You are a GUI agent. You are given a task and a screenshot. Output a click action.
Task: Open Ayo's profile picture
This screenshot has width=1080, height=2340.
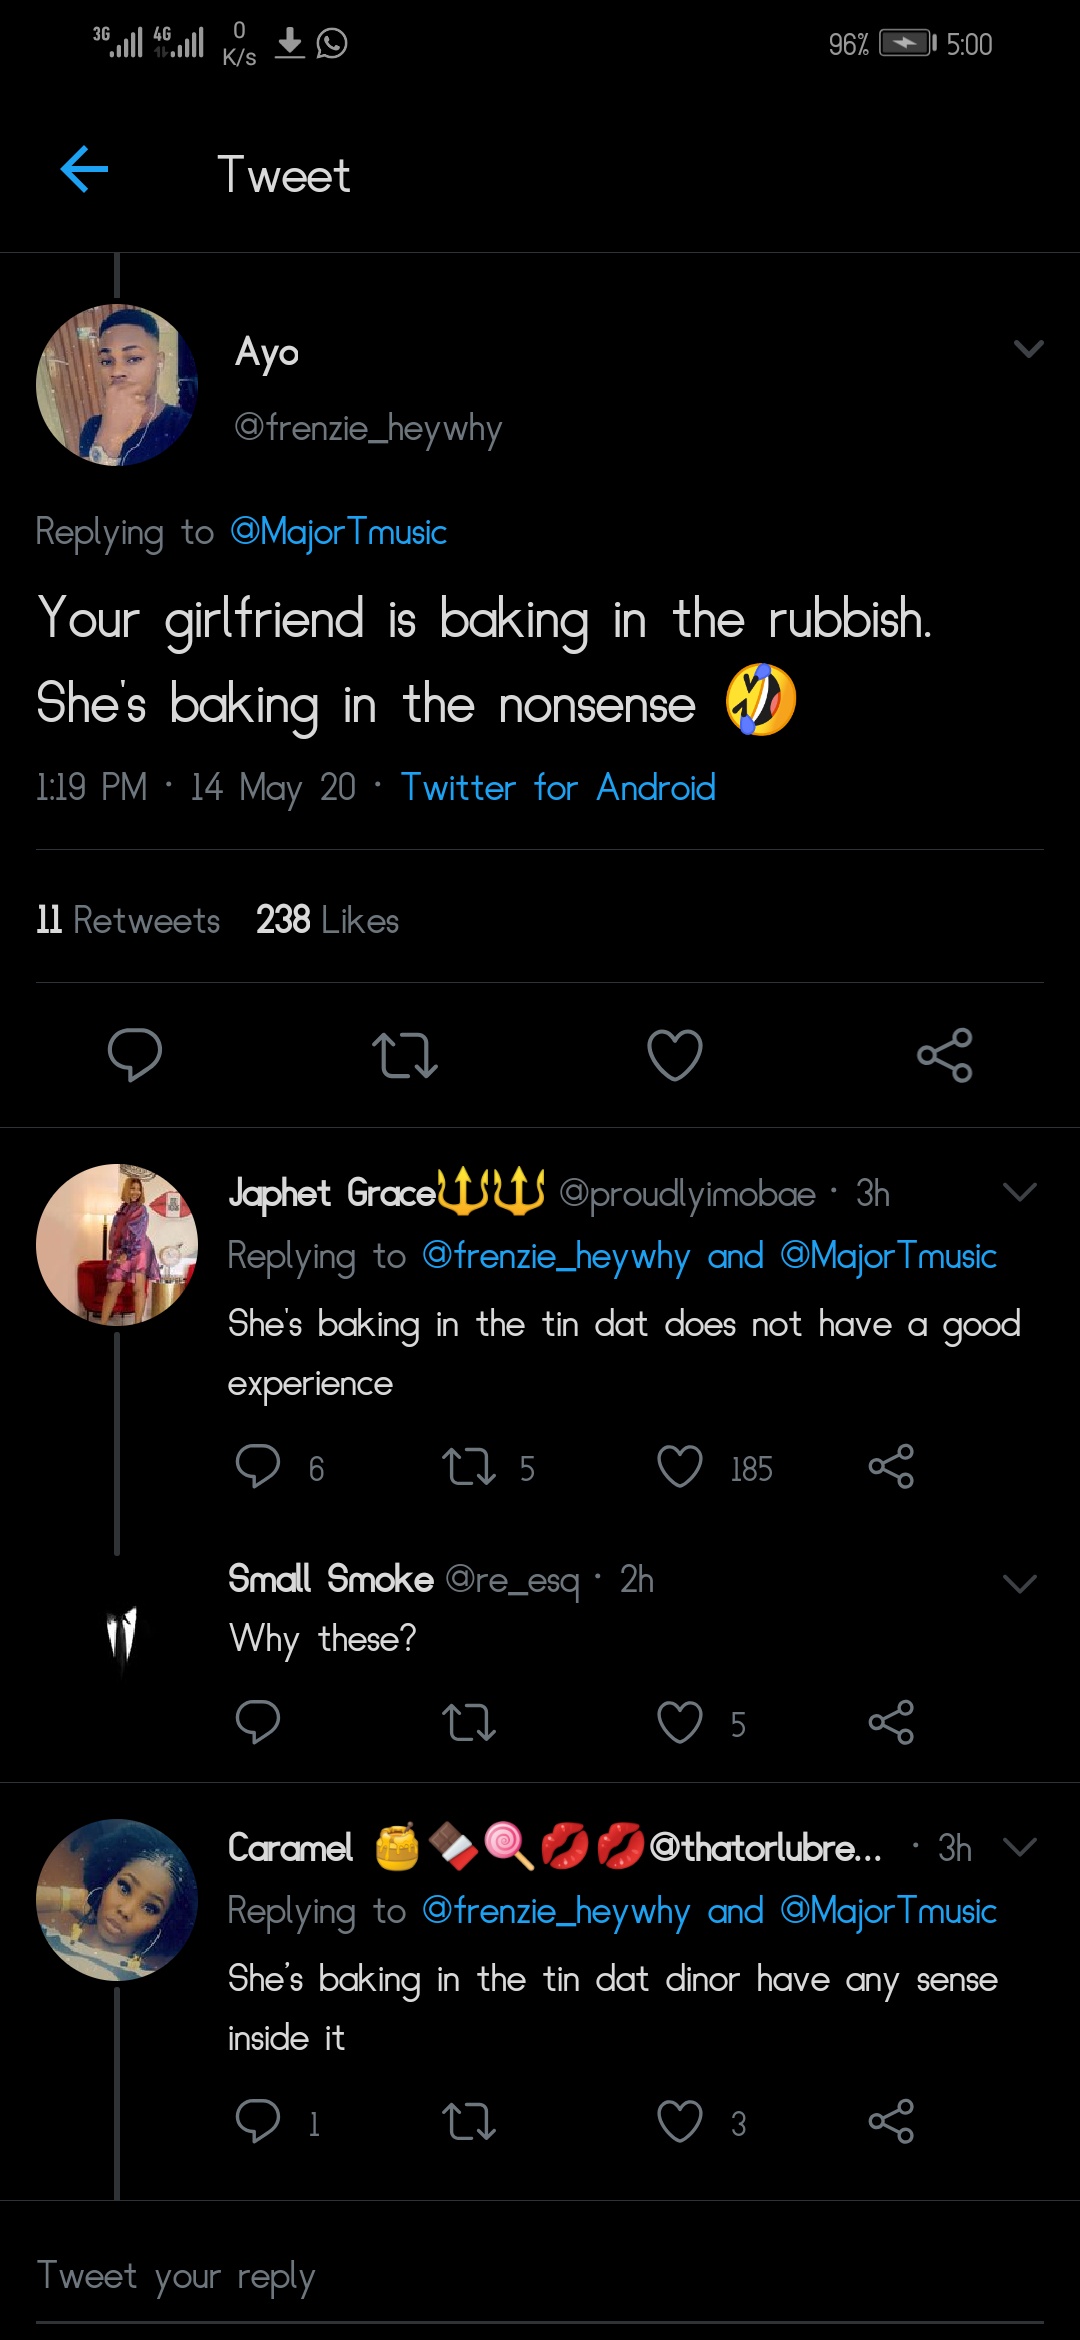[x=117, y=385]
